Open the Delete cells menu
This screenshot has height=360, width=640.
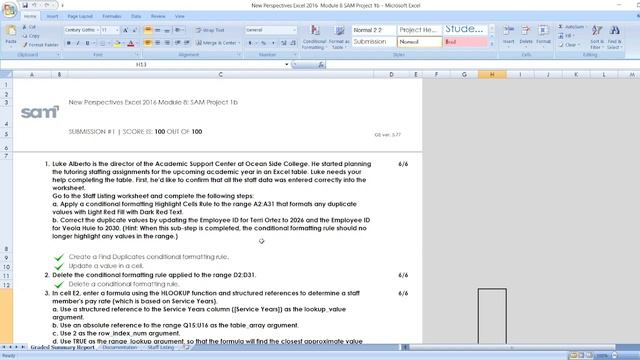pyautogui.click(x=526, y=36)
